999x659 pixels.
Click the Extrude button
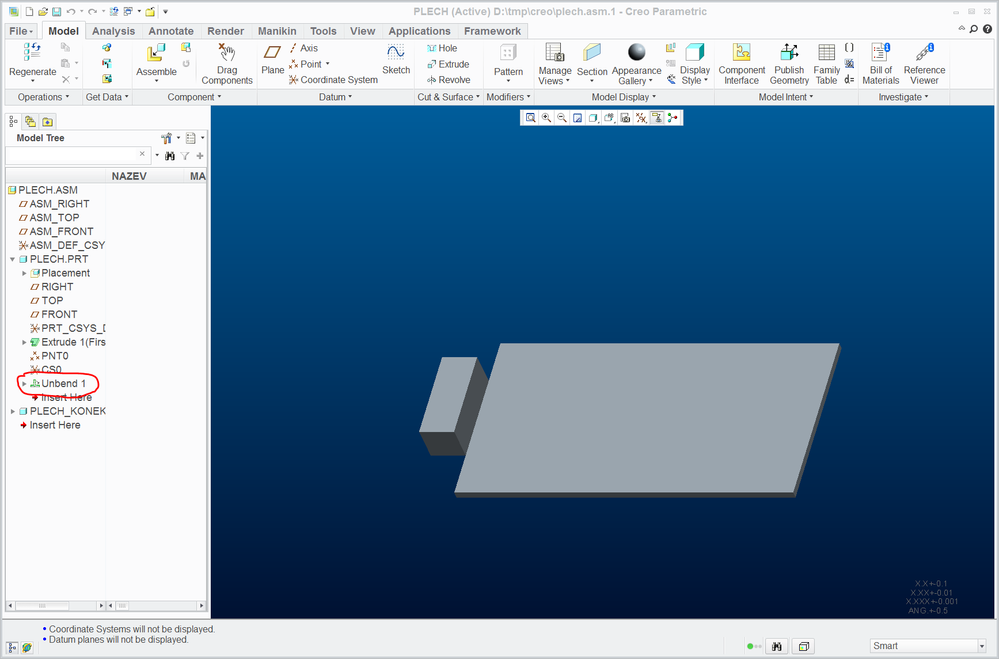[447, 64]
